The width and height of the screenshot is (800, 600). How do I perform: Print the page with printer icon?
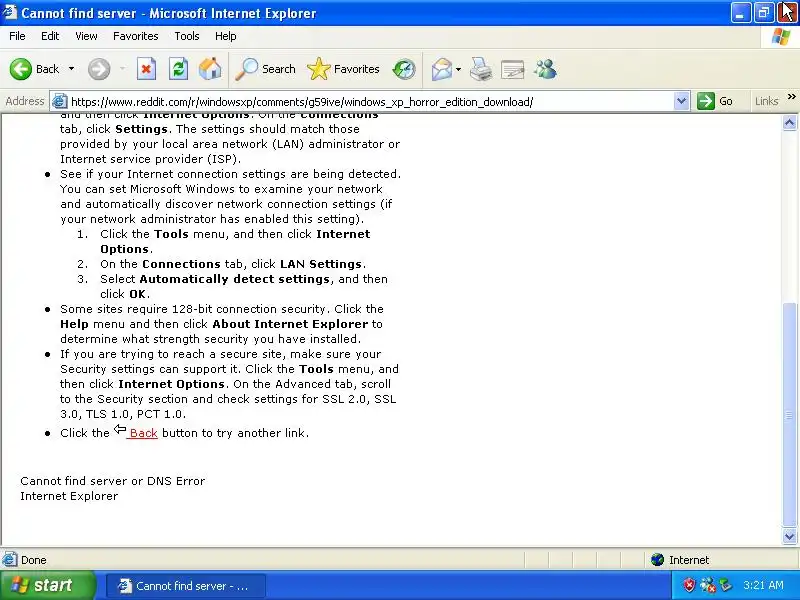pos(481,69)
